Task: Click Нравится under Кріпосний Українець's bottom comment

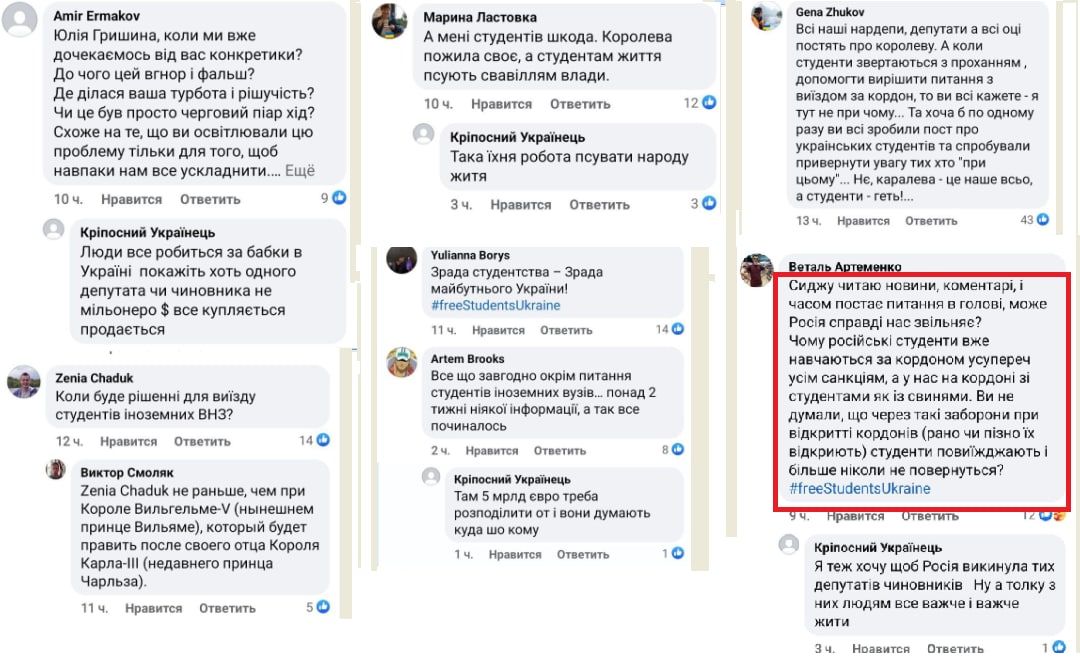Action: 881,648
